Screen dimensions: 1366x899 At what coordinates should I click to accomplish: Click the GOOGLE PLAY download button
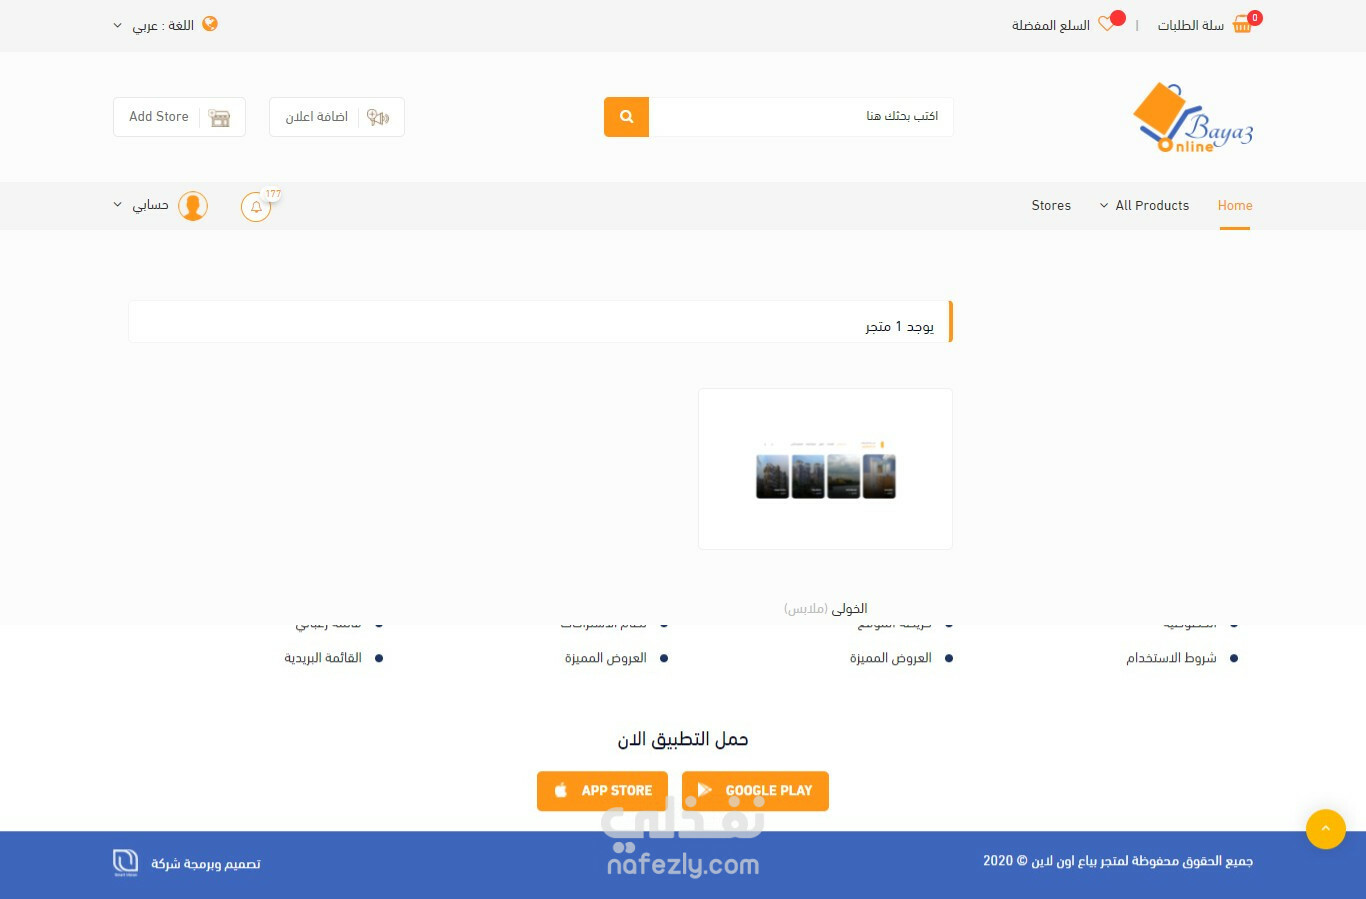coord(755,791)
